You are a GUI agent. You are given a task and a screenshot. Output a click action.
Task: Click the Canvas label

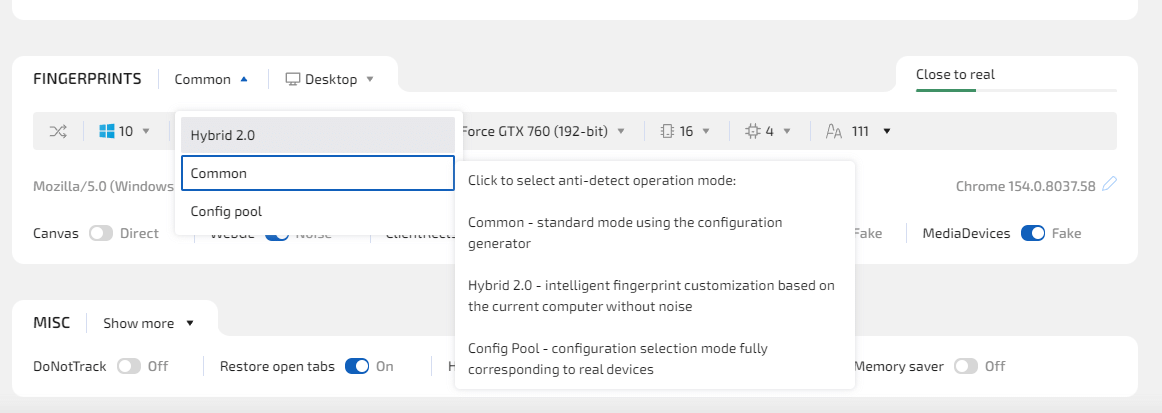tap(56, 234)
